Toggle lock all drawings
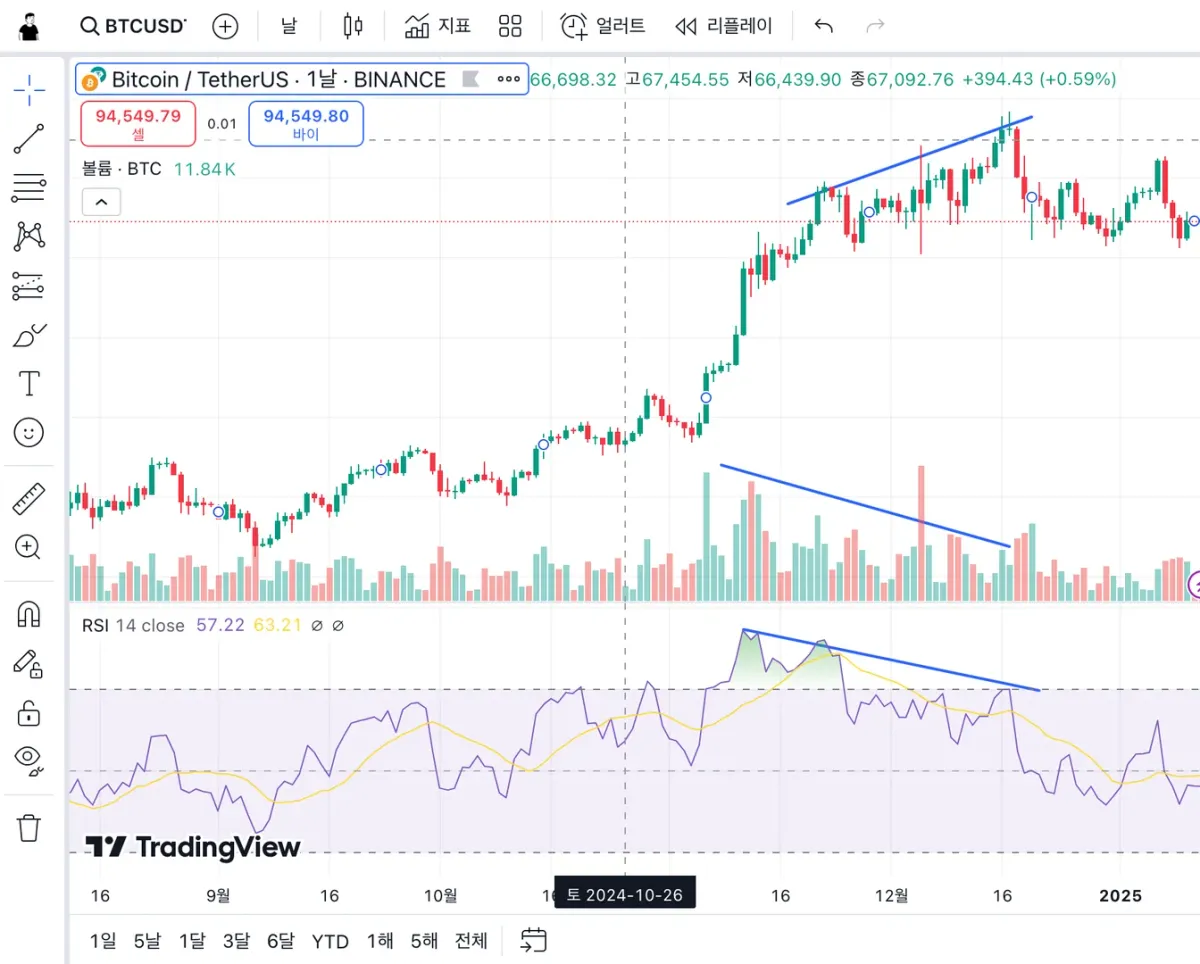1200x964 pixels. 29,712
